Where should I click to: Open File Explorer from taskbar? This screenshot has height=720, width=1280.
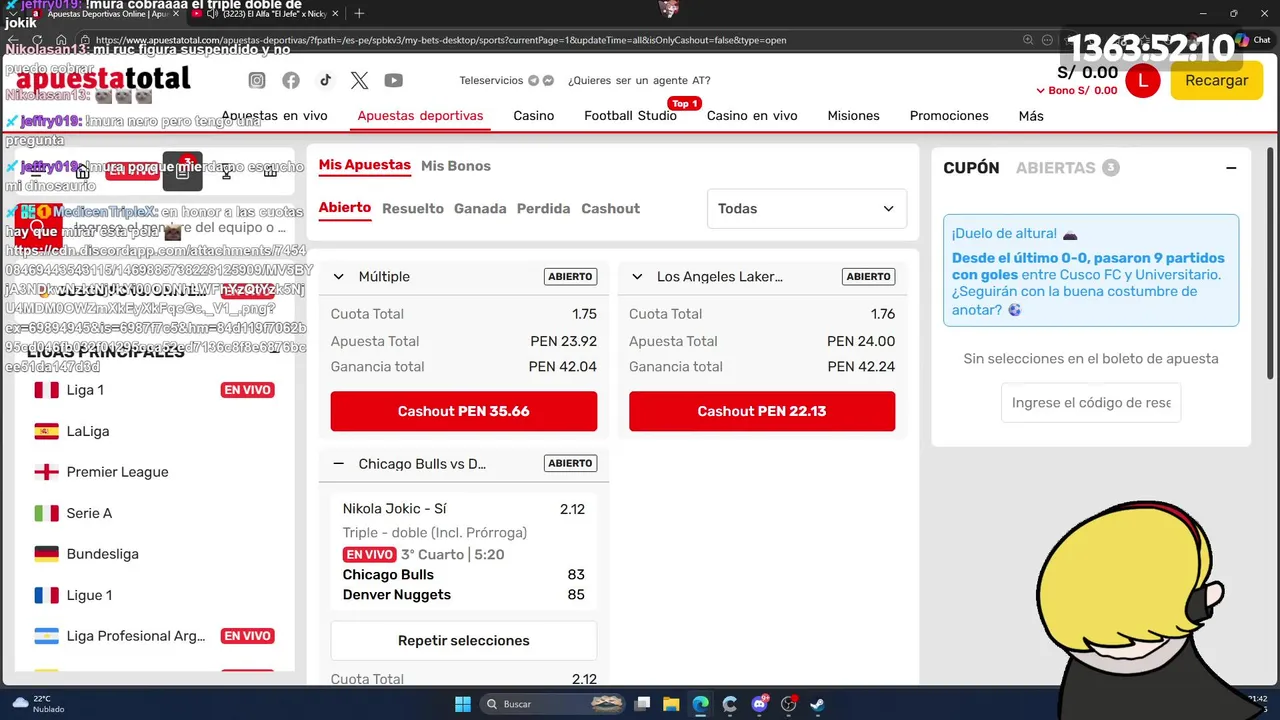pyautogui.click(x=671, y=704)
